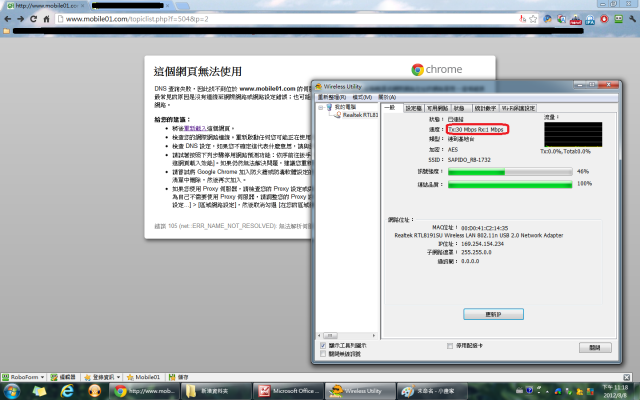The width and height of the screenshot is (640, 400).
Task: Toggle the checkbox below show tray icon
Action: 323,354
